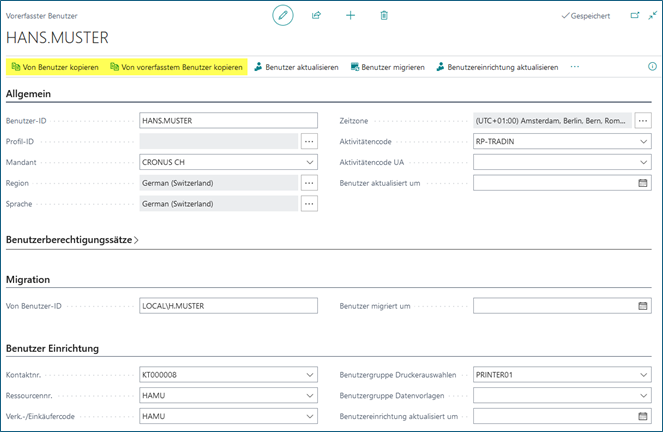Click ellipsis button next to Zeitzone

pyautogui.click(x=643, y=120)
